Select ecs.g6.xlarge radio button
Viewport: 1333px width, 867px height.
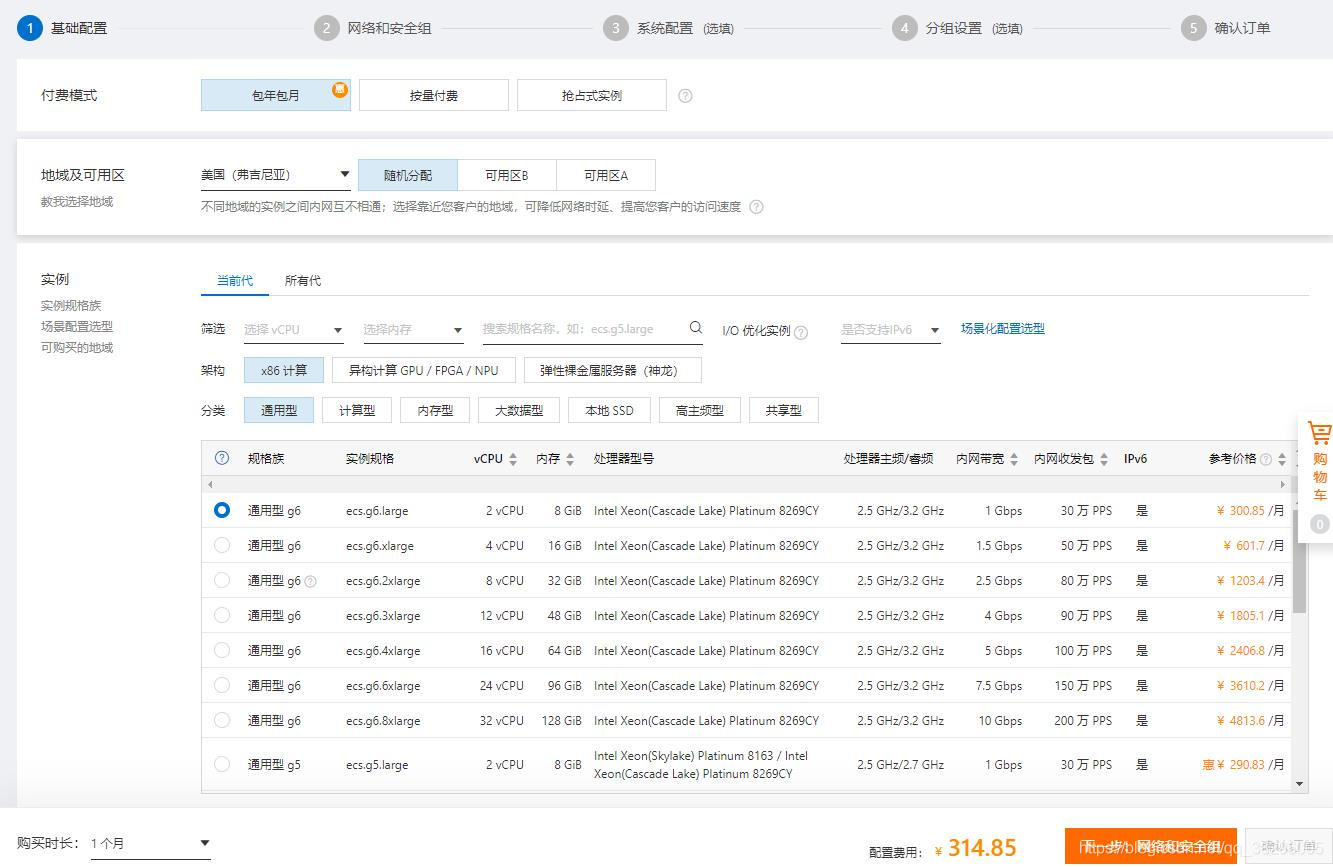222,545
